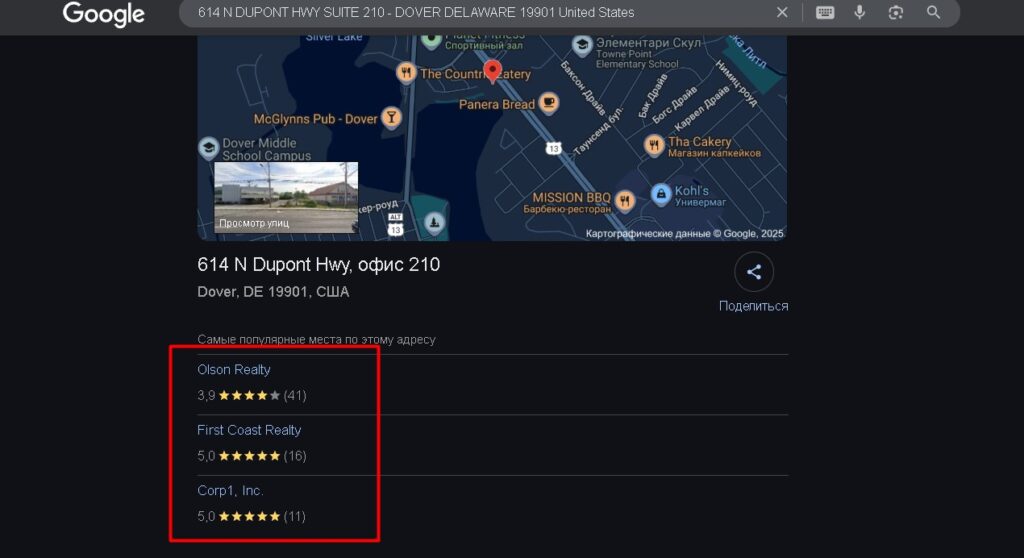Click the Поделиться share label
Viewport: 1024px width, 558px height.
point(753,306)
